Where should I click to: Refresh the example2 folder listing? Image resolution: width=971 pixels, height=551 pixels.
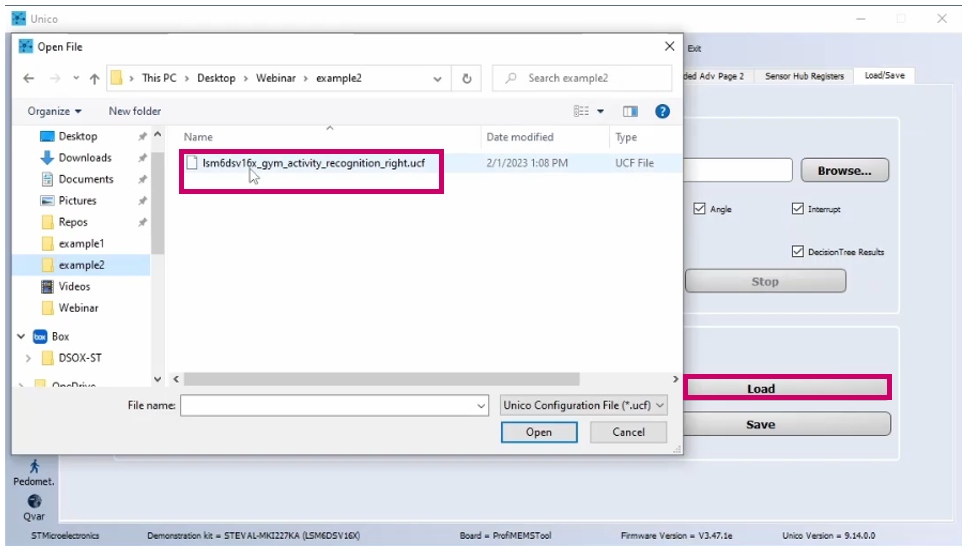(x=467, y=78)
